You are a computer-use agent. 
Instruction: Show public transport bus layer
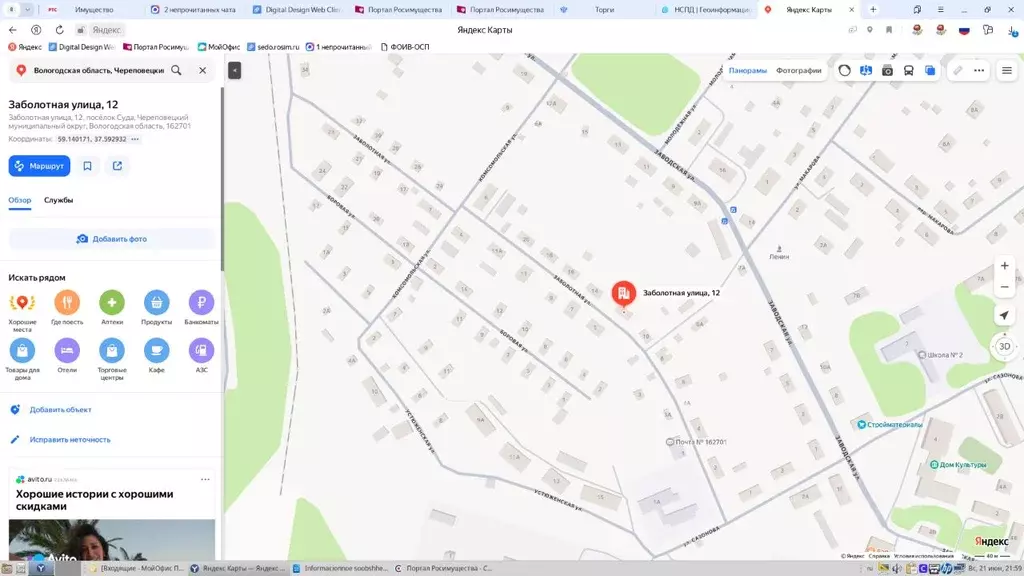coord(908,71)
